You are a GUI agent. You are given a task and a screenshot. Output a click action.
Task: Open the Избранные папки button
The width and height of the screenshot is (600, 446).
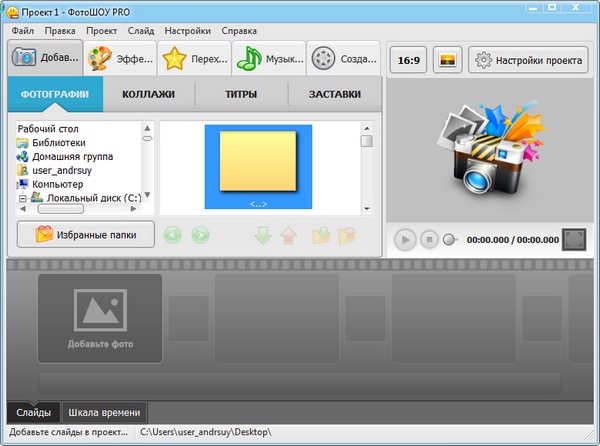tap(87, 235)
